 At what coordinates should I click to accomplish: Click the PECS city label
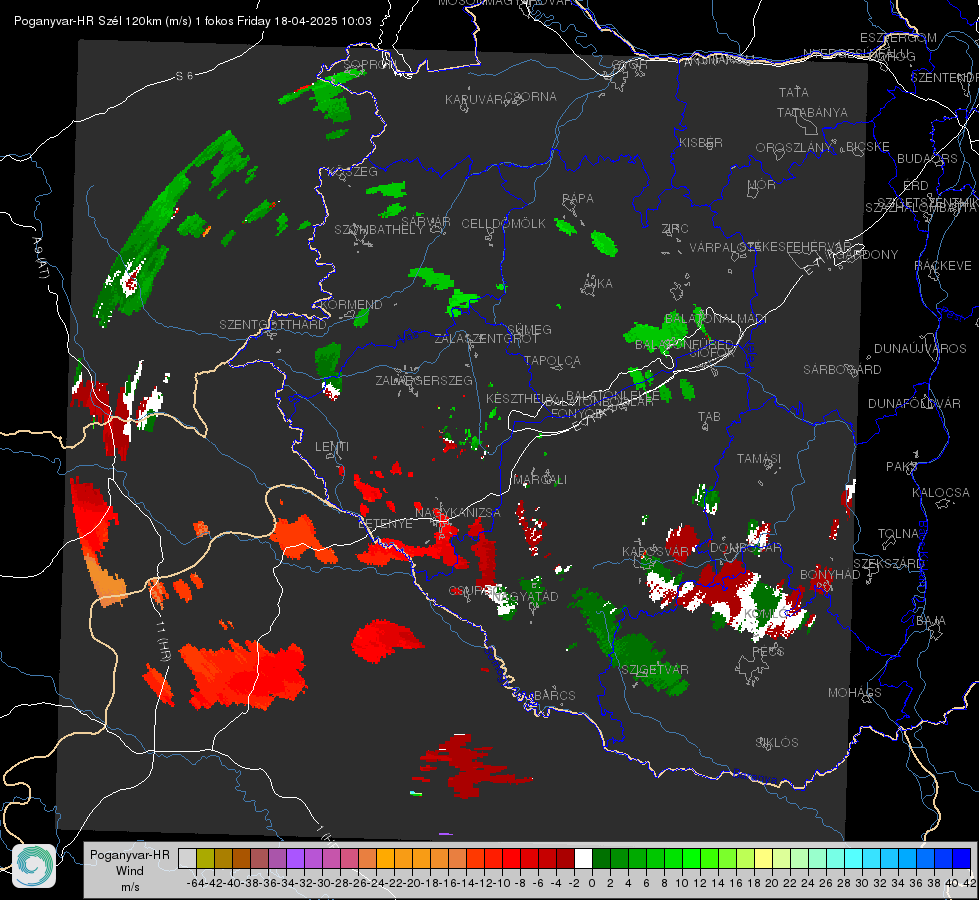(x=767, y=651)
